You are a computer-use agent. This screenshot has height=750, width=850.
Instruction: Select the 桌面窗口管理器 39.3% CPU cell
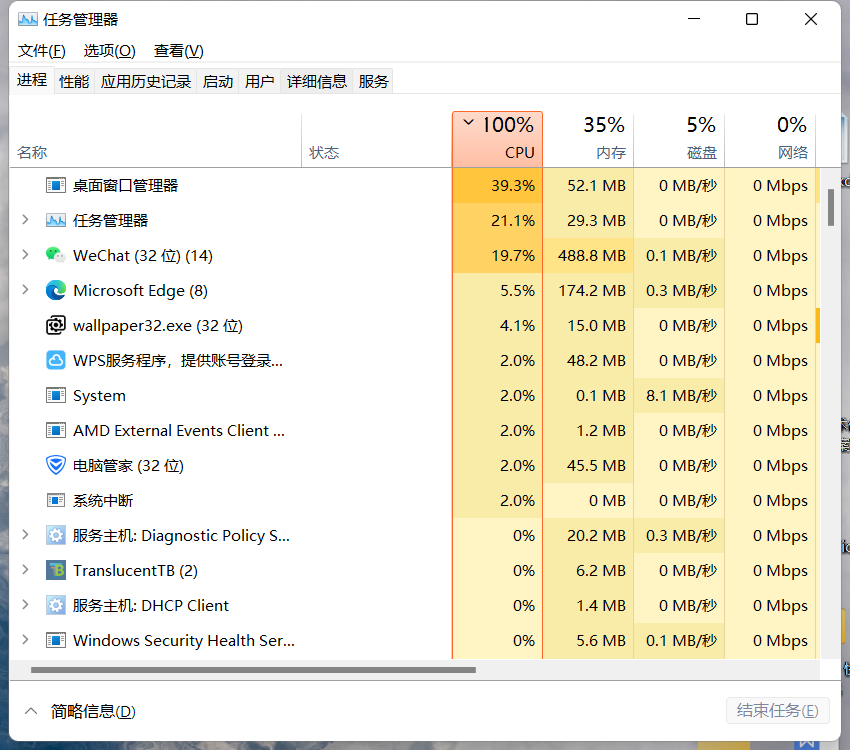498,185
